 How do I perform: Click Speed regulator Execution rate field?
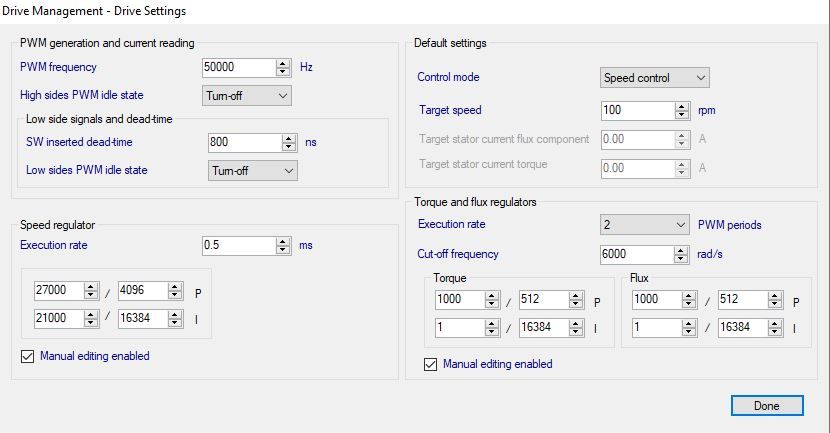239,246
